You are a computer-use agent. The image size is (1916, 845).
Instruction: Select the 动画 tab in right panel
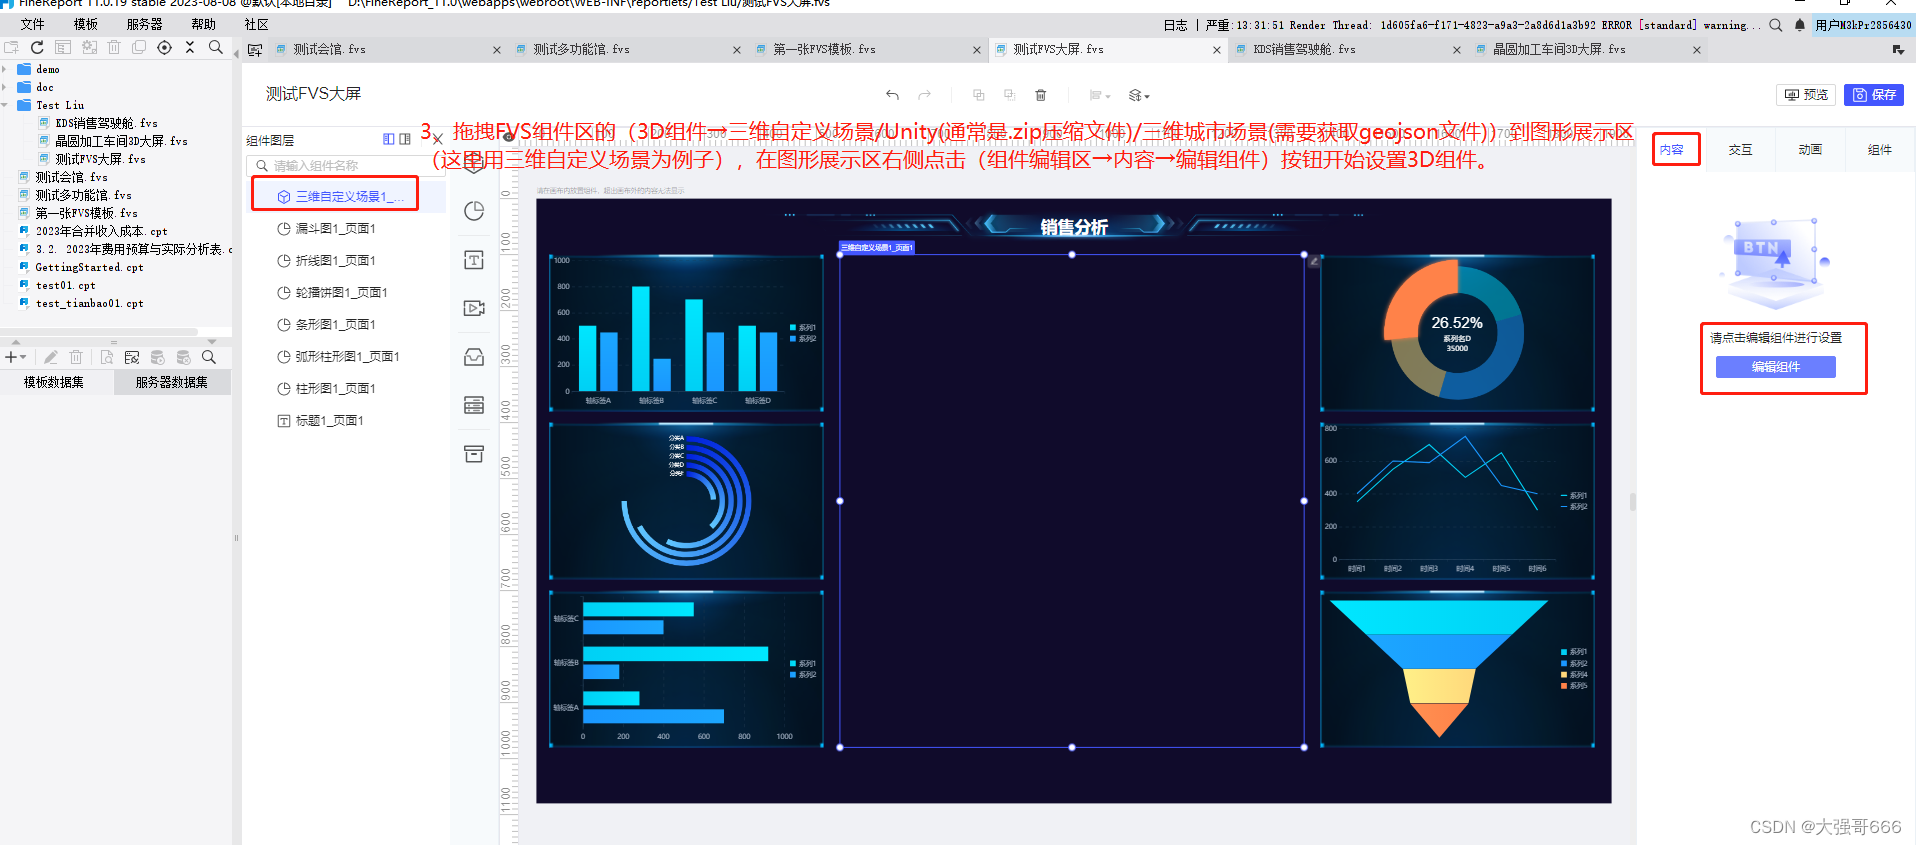pos(1810,150)
